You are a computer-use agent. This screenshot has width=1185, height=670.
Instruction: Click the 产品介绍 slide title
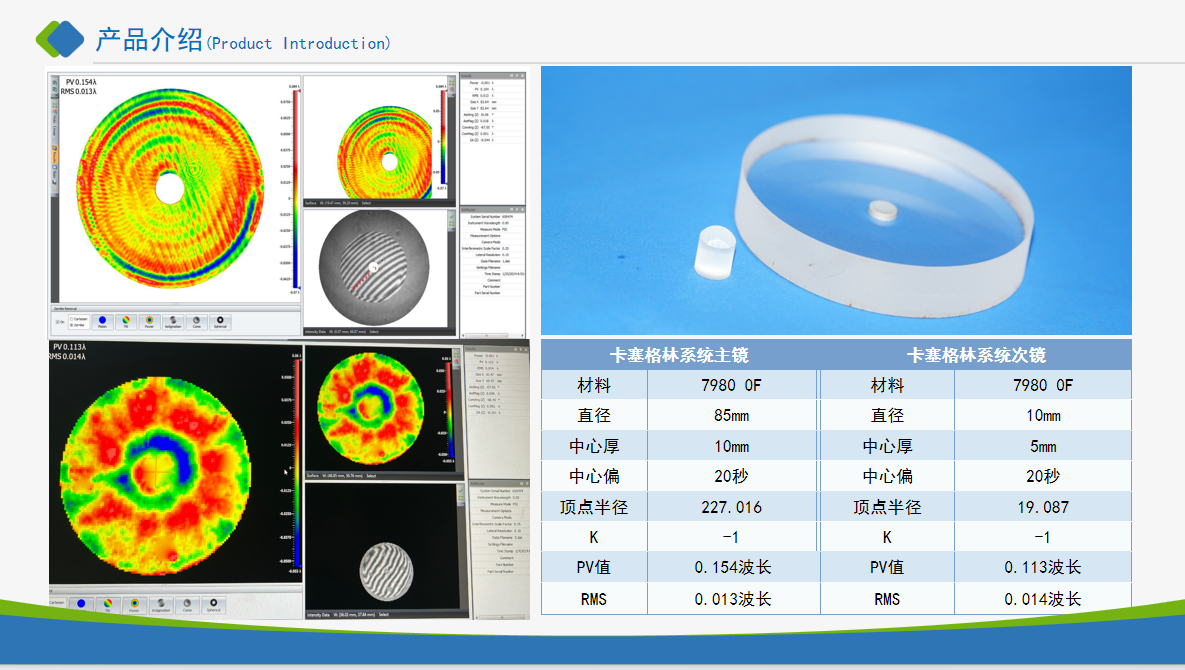(x=149, y=39)
